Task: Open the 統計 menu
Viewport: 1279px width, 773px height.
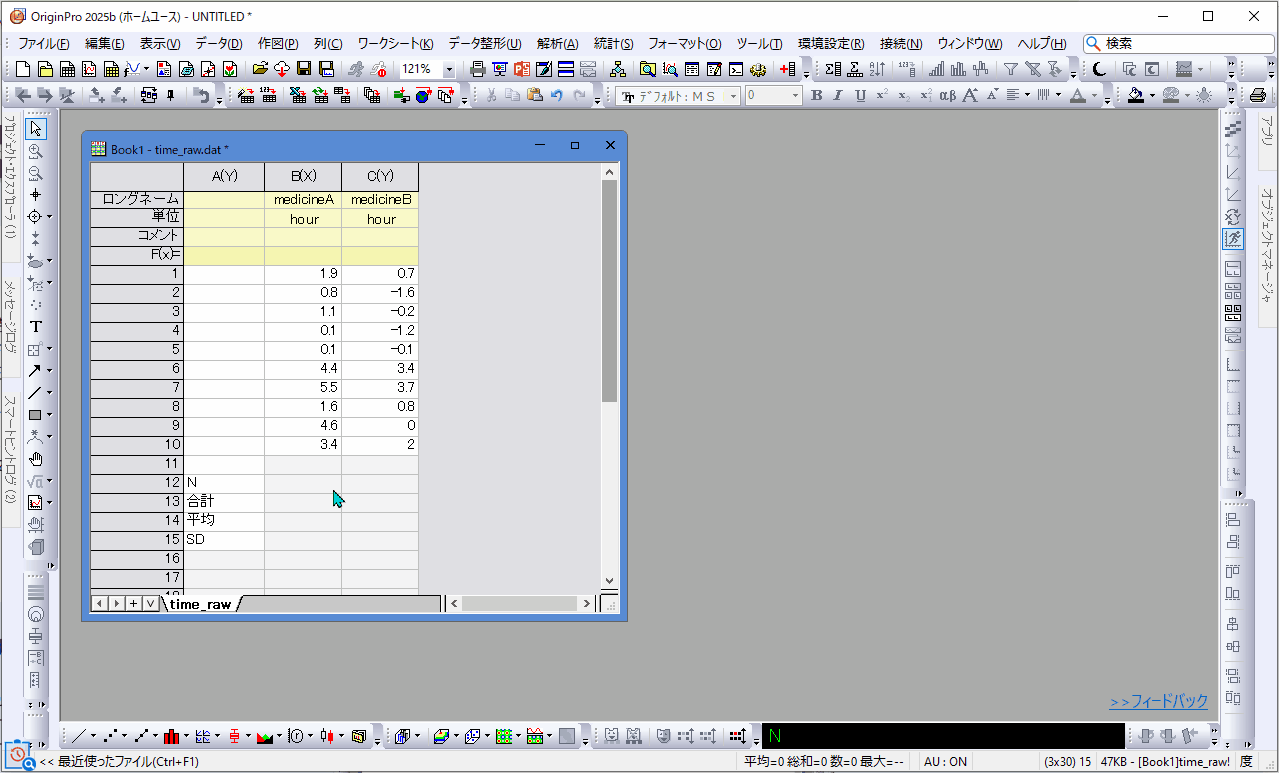Action: (x=614, y=44)
